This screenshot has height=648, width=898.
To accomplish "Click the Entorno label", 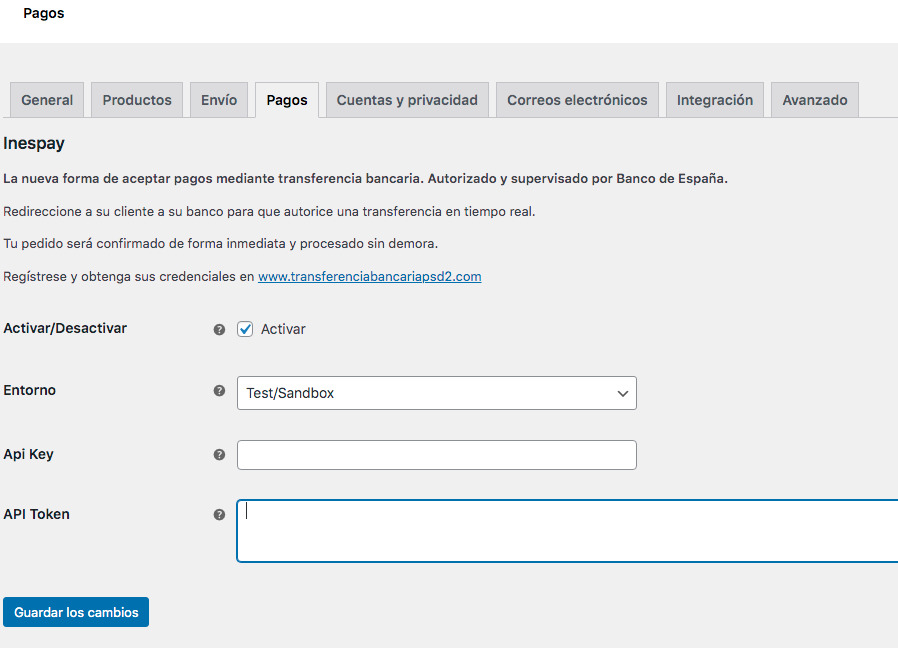I will tap(29, 390).
